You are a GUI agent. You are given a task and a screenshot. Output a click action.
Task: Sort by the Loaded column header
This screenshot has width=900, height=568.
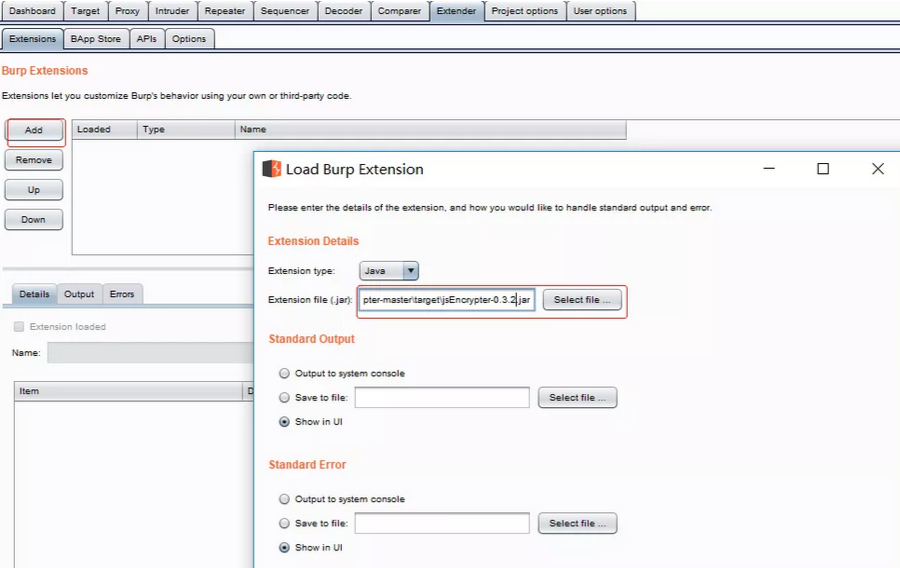coord(104,129)
